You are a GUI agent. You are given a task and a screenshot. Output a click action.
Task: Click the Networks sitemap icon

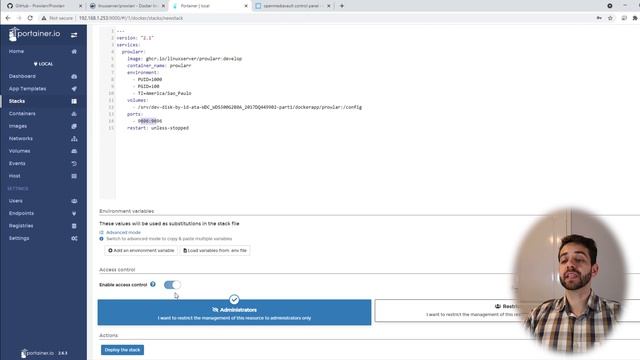coord(74,139)
